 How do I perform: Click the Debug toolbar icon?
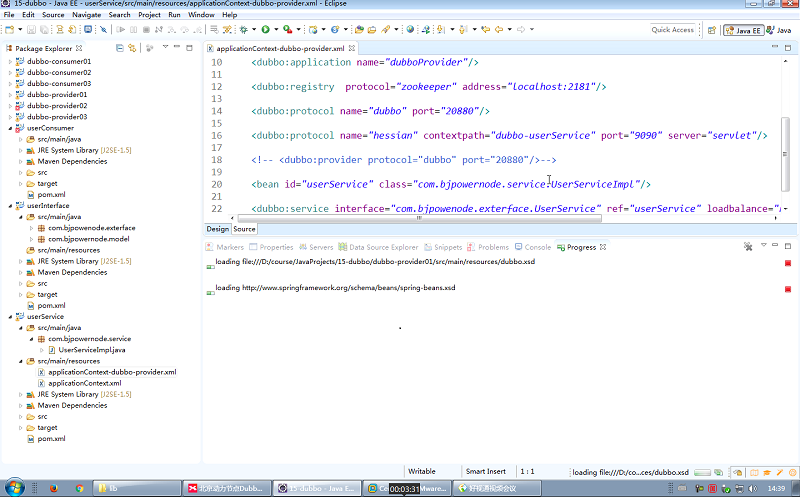(x=243, y=30)
